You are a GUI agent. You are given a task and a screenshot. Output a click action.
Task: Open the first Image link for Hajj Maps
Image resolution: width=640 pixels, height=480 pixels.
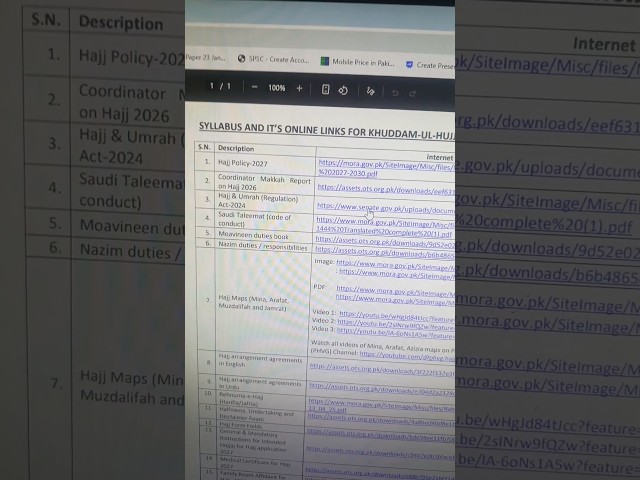pyautogui.click(x=395, y=264)
